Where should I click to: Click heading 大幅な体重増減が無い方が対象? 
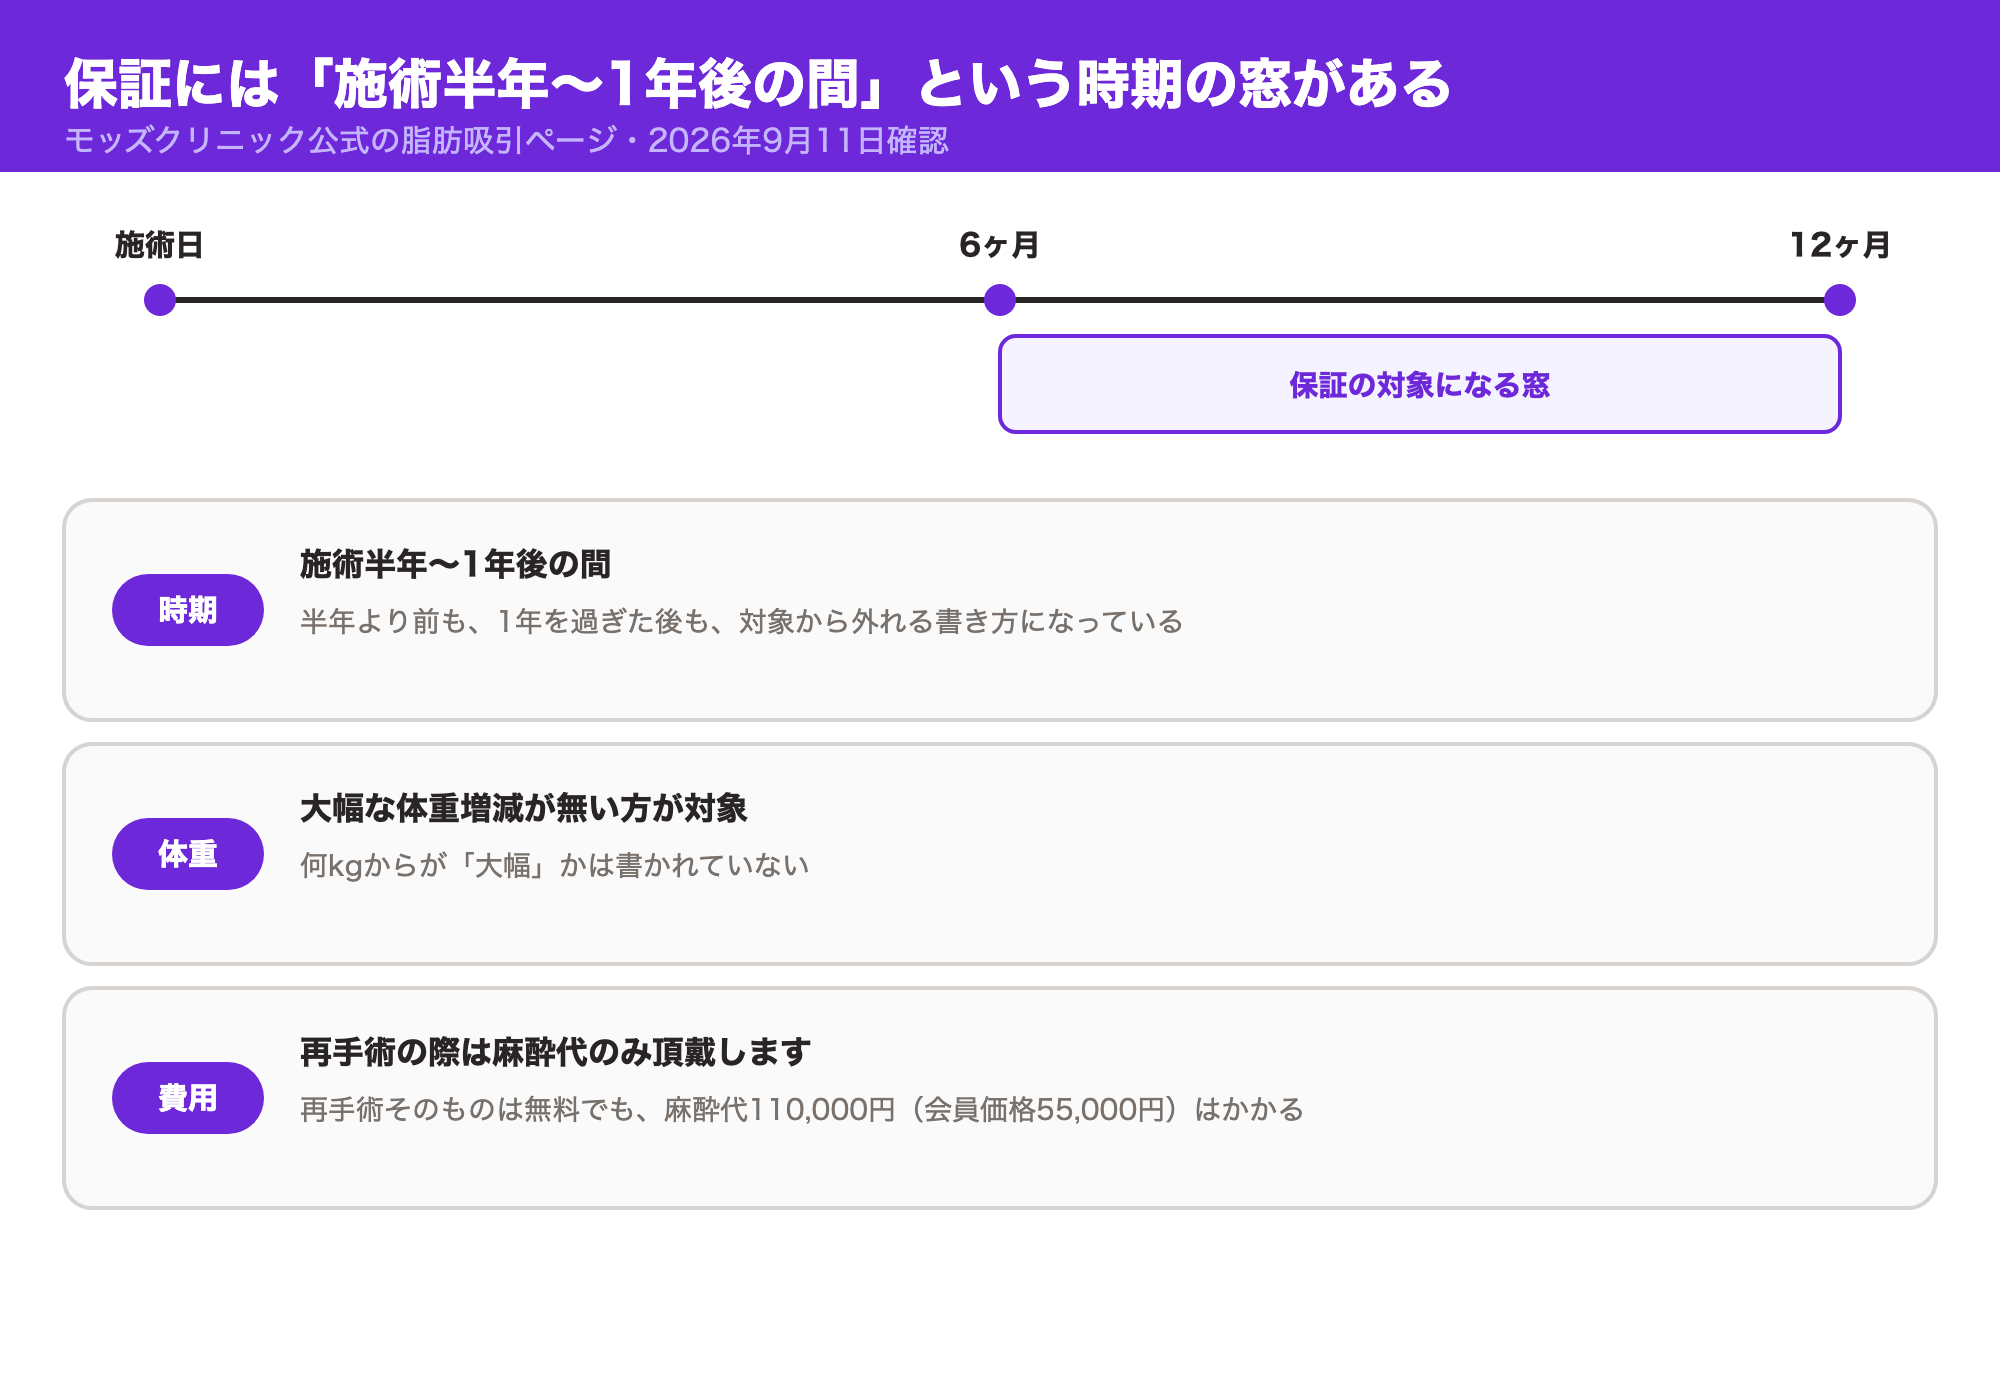524,808
